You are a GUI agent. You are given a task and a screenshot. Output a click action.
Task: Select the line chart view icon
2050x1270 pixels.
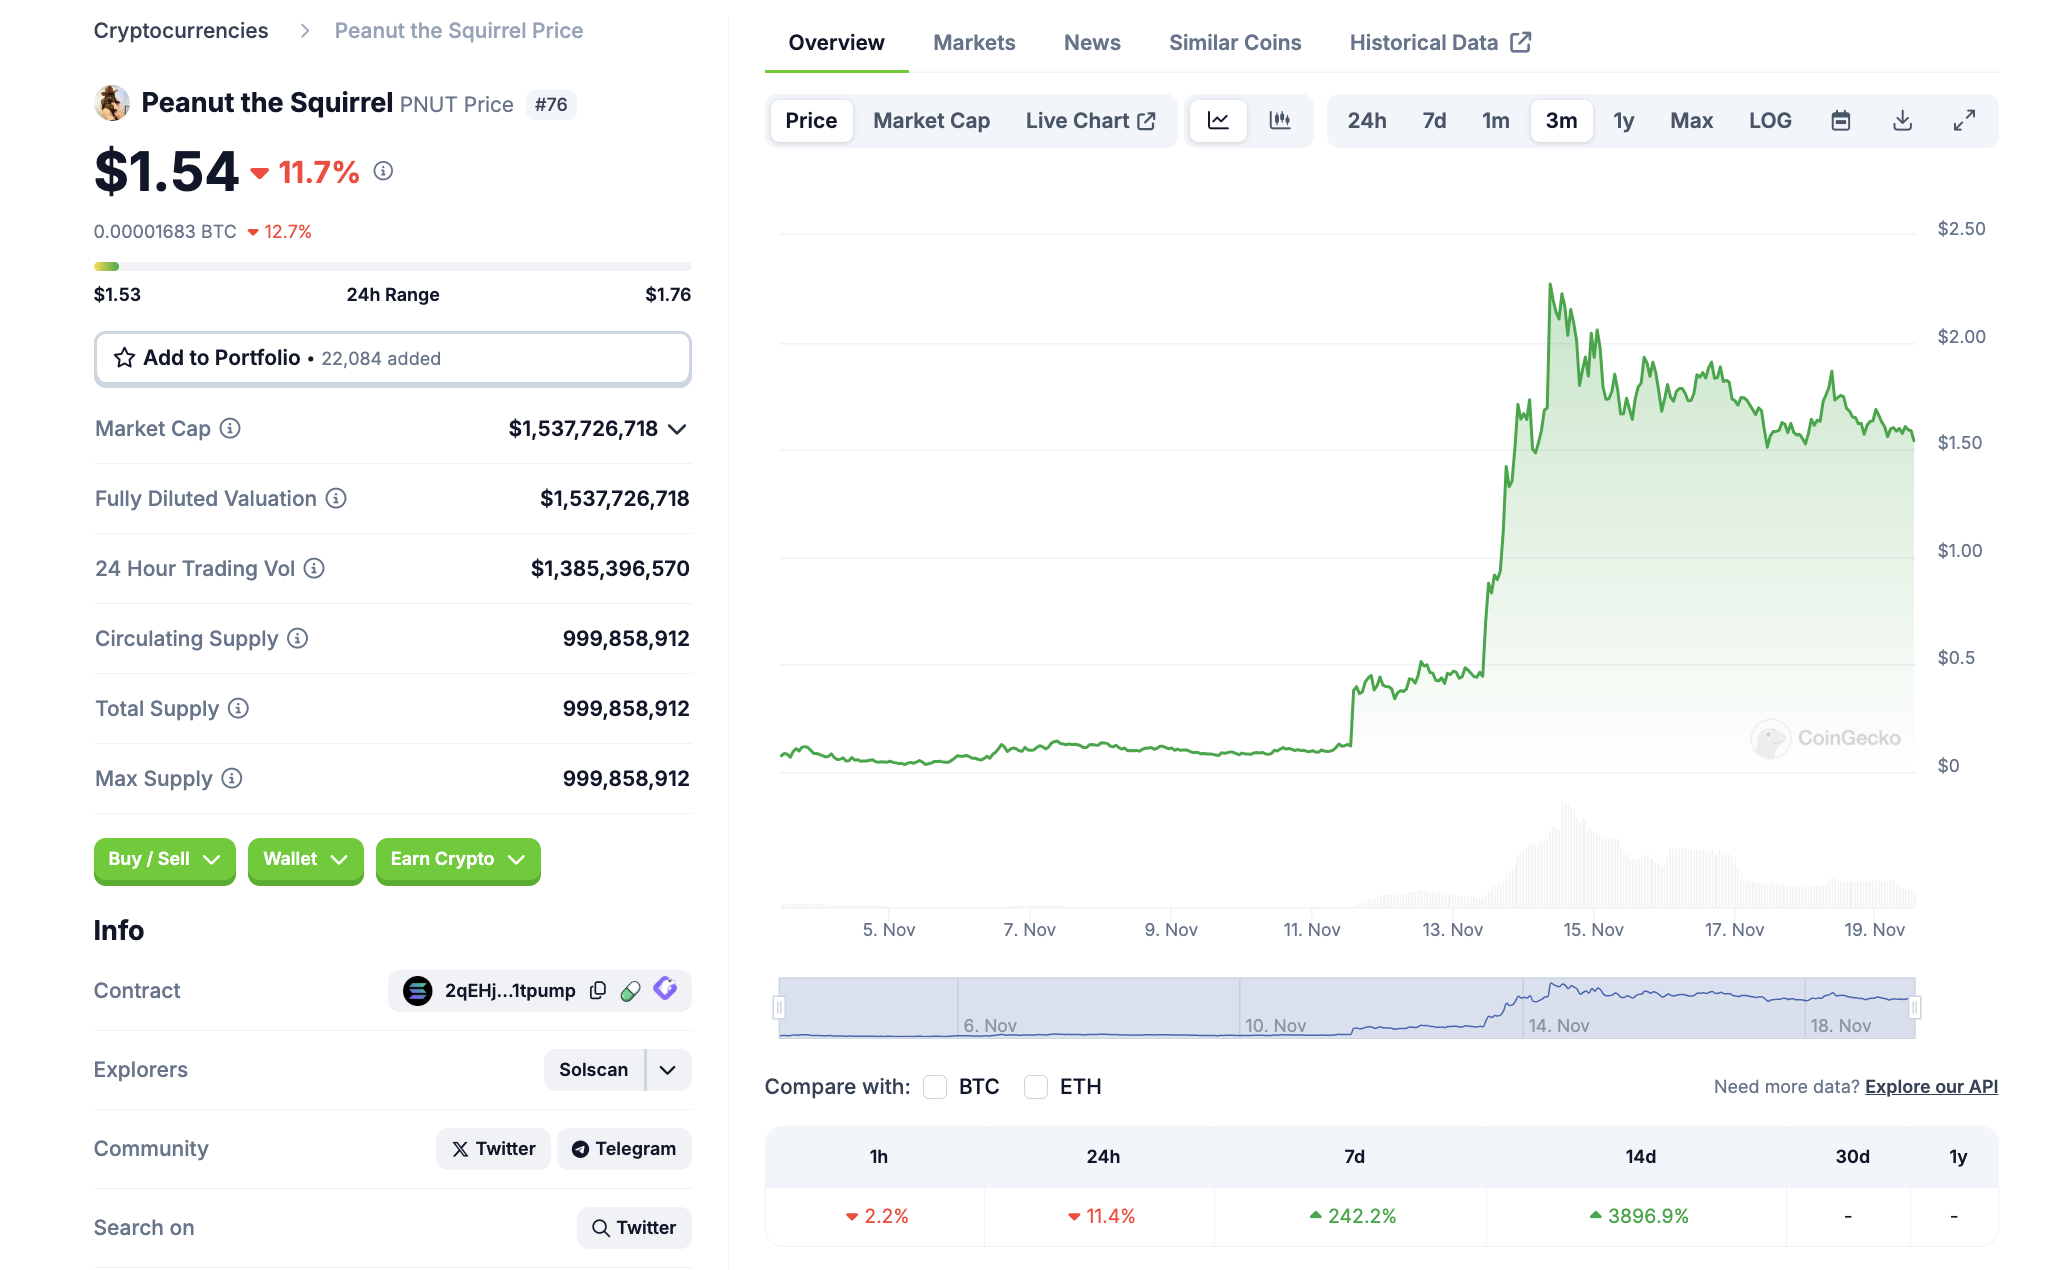1218,121
